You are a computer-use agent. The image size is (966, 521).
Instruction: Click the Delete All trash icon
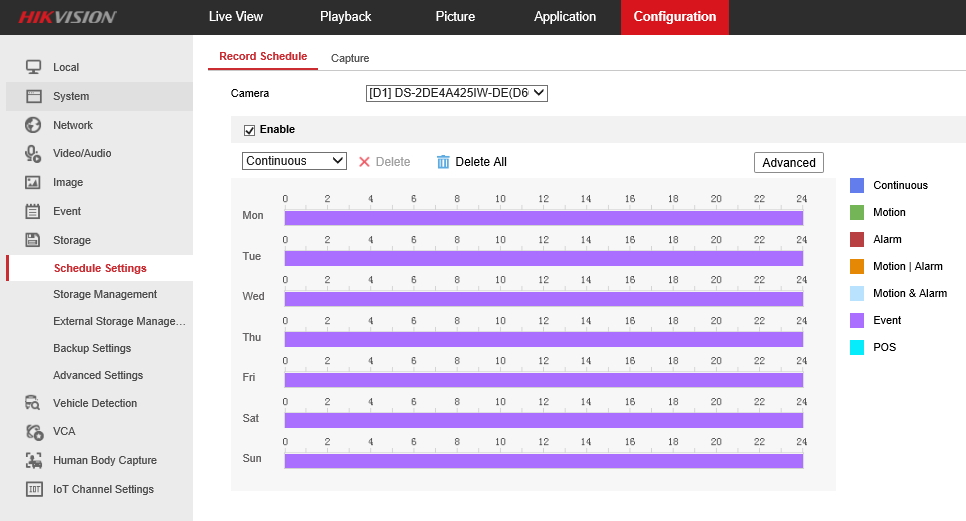click(444, 162)
